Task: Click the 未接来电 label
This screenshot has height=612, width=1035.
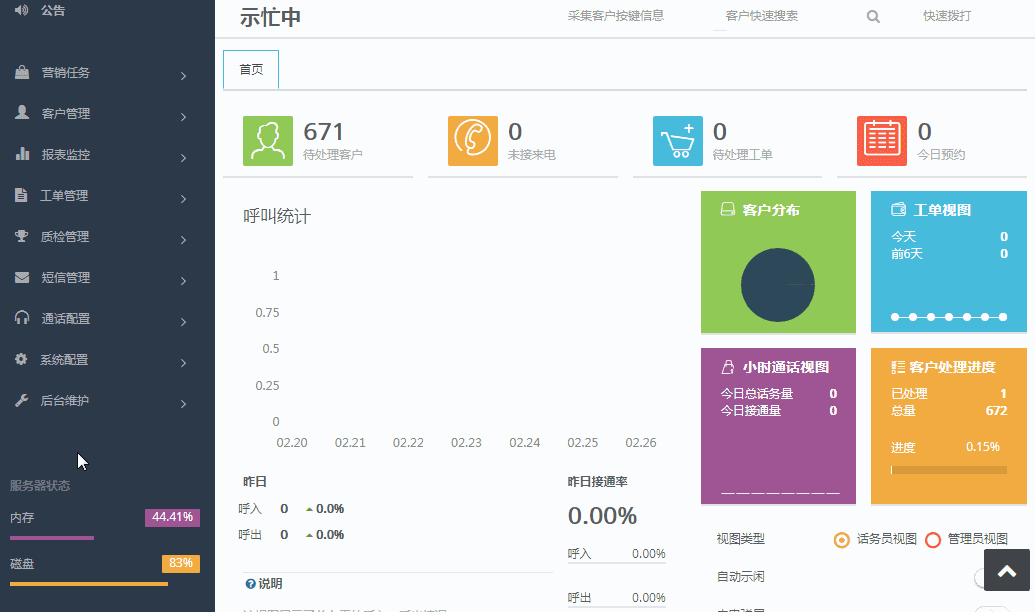Action: coord(531,154)
